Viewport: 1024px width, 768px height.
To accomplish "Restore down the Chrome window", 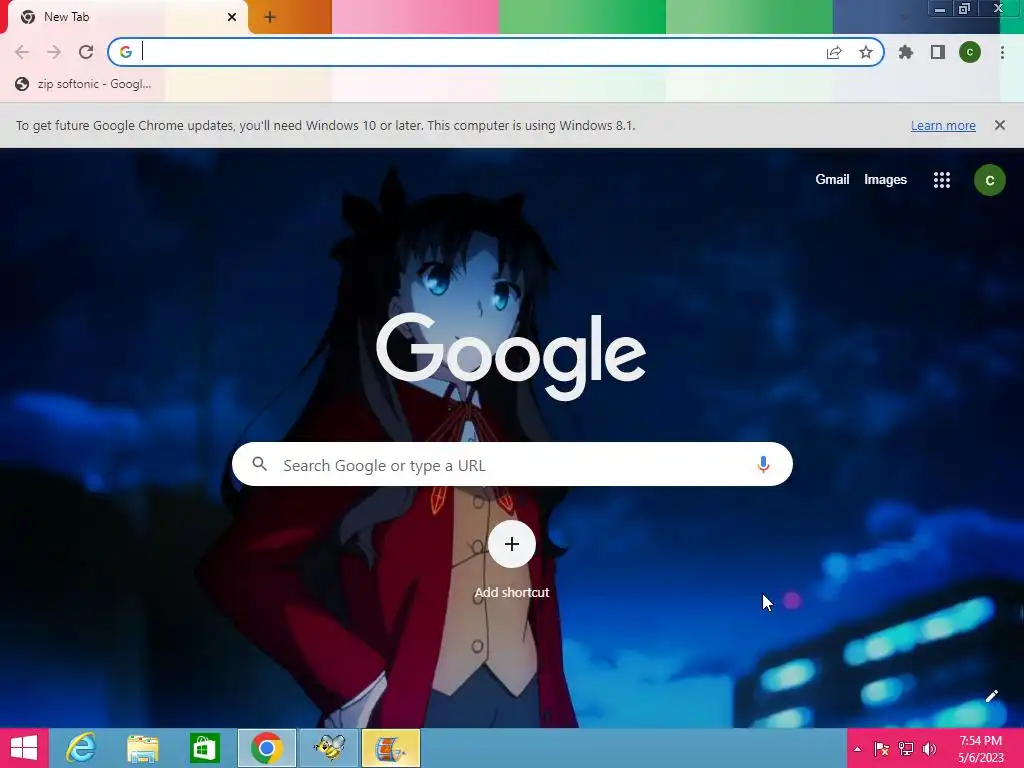I will coord(965,9).
